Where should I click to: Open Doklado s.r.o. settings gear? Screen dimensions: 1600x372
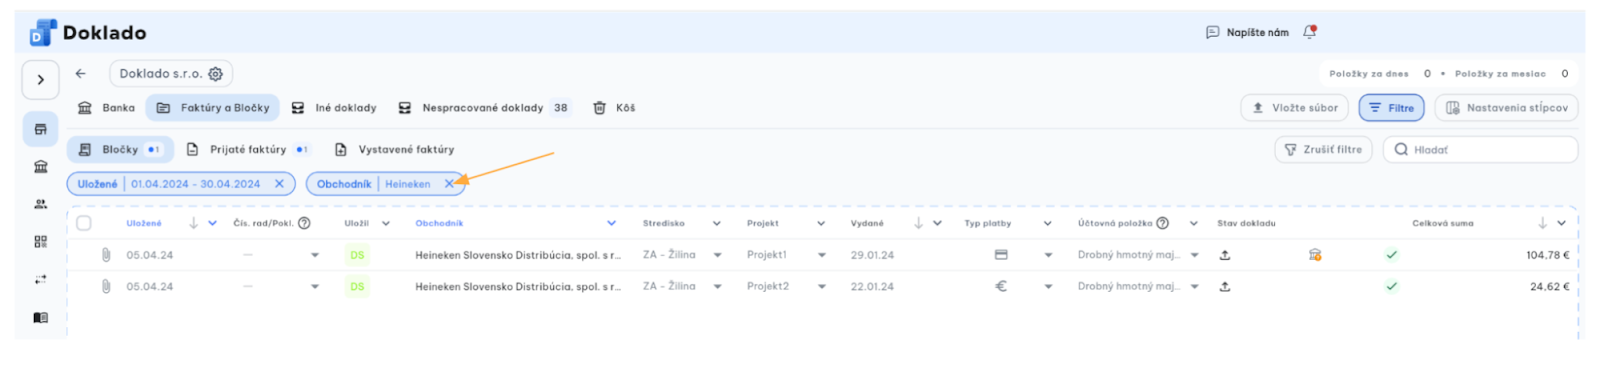[215, 74]
